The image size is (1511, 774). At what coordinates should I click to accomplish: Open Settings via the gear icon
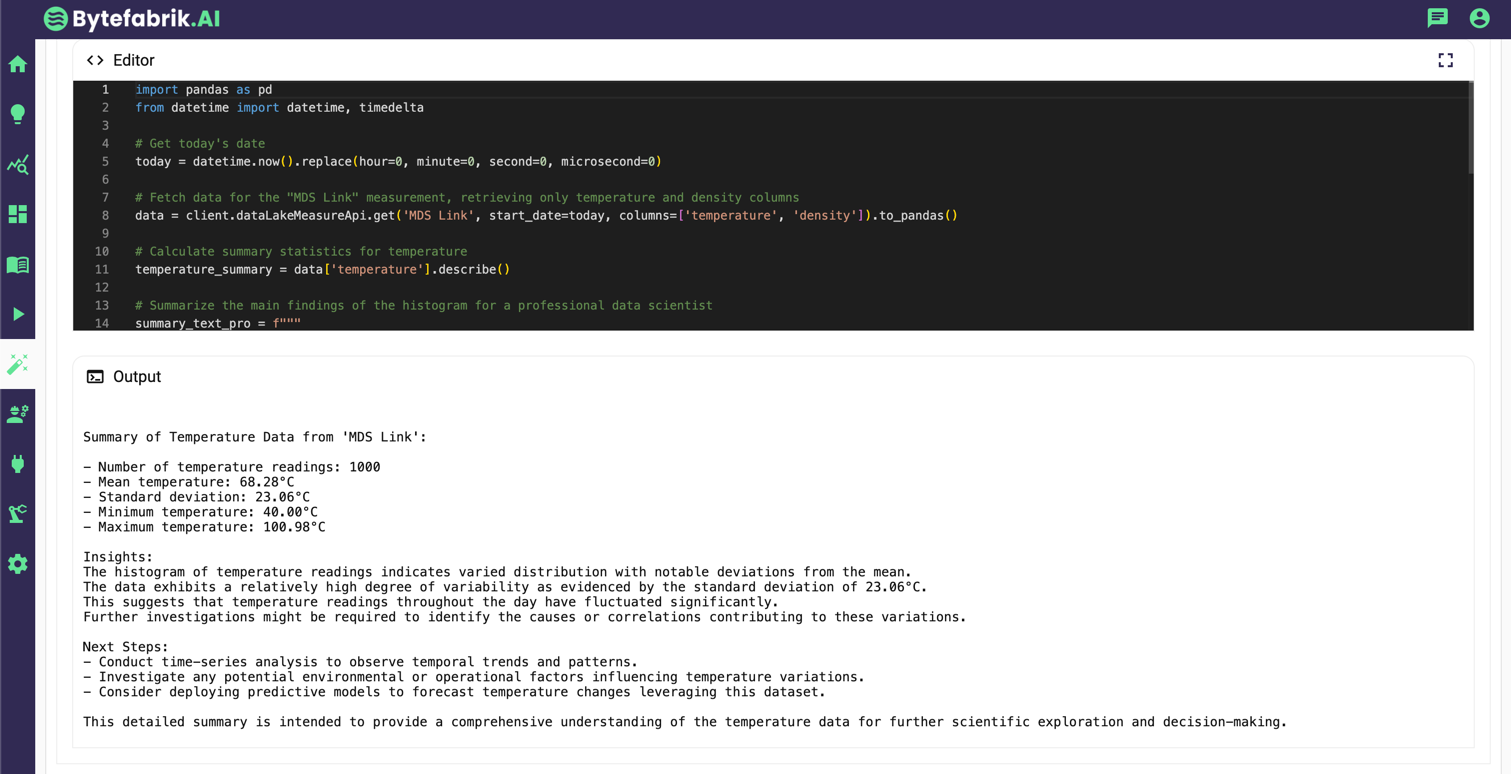click(x=17, y=564)
